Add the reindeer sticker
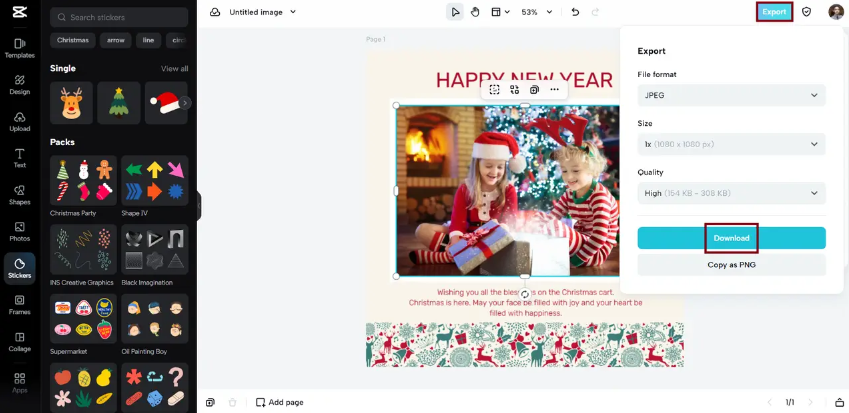 click(x=71, y=103)
